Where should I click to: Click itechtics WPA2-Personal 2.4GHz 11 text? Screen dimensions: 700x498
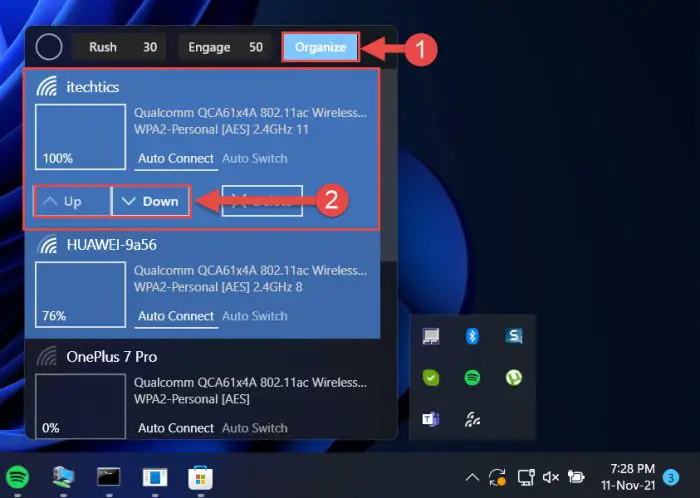pyautogui.click(x=221, y=129)
